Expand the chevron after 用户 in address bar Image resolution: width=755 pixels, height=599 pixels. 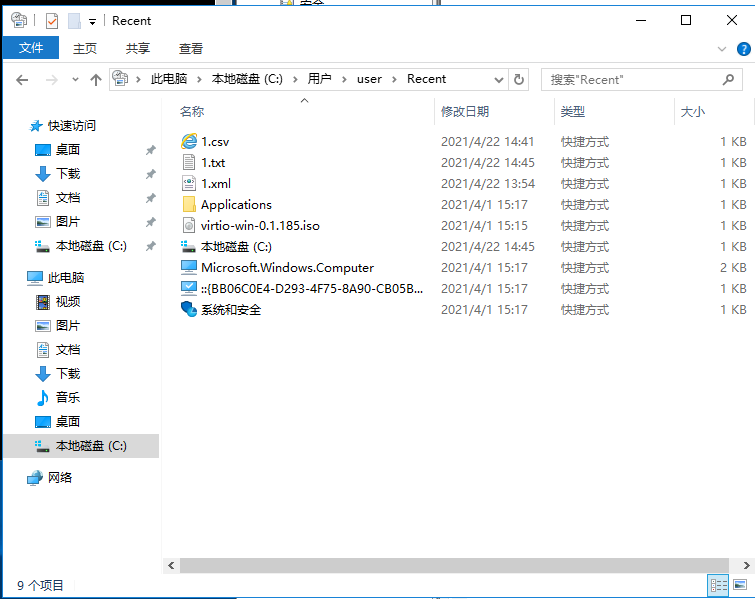point(344,79)
